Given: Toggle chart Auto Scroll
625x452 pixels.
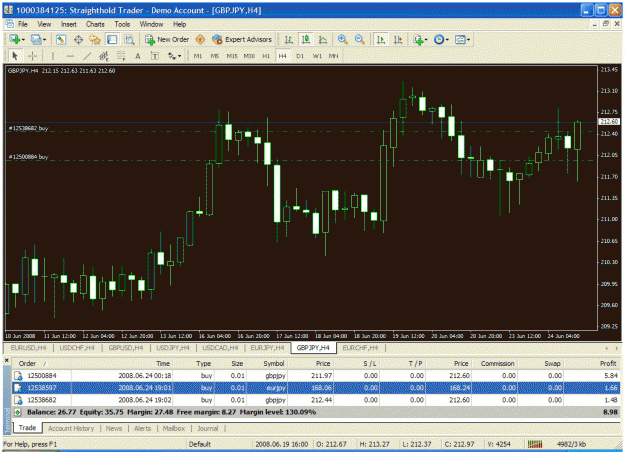Looking at the screenshot, I should pos(381,39).
